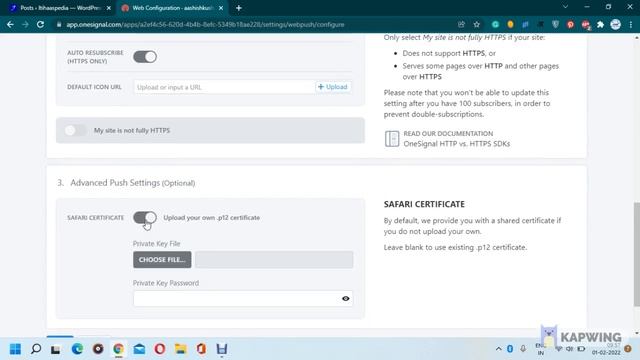Toggle Auto Resubscribe (HTTPS only) switch
This screenshot has height=360, width=640.
click(144, 57)
